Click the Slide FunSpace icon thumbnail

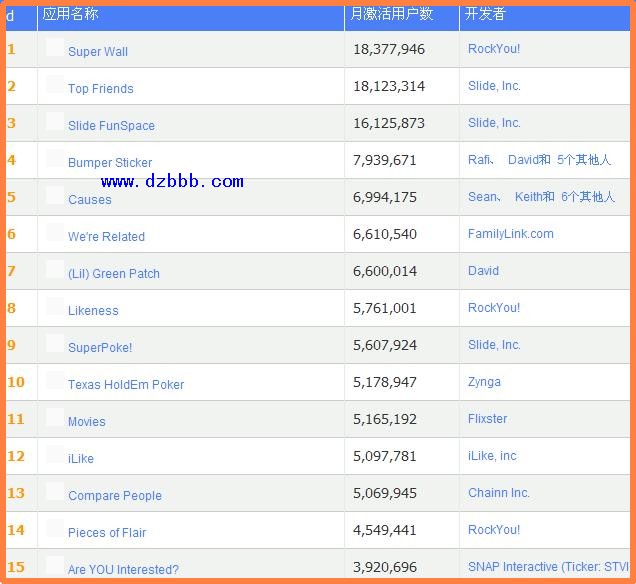click(x=55, y=121)
